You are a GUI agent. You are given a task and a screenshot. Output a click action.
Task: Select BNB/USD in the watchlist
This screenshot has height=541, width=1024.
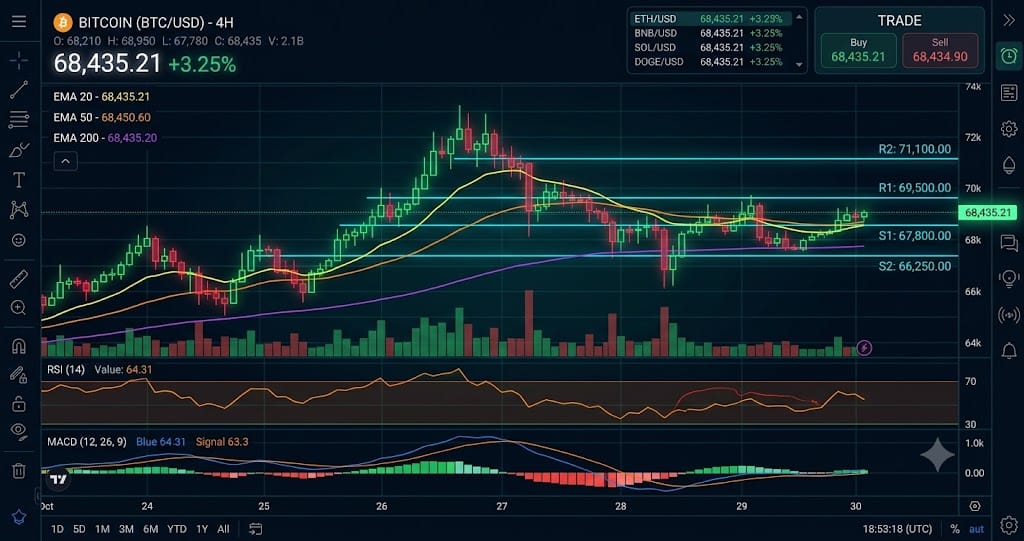click(709, 33)
